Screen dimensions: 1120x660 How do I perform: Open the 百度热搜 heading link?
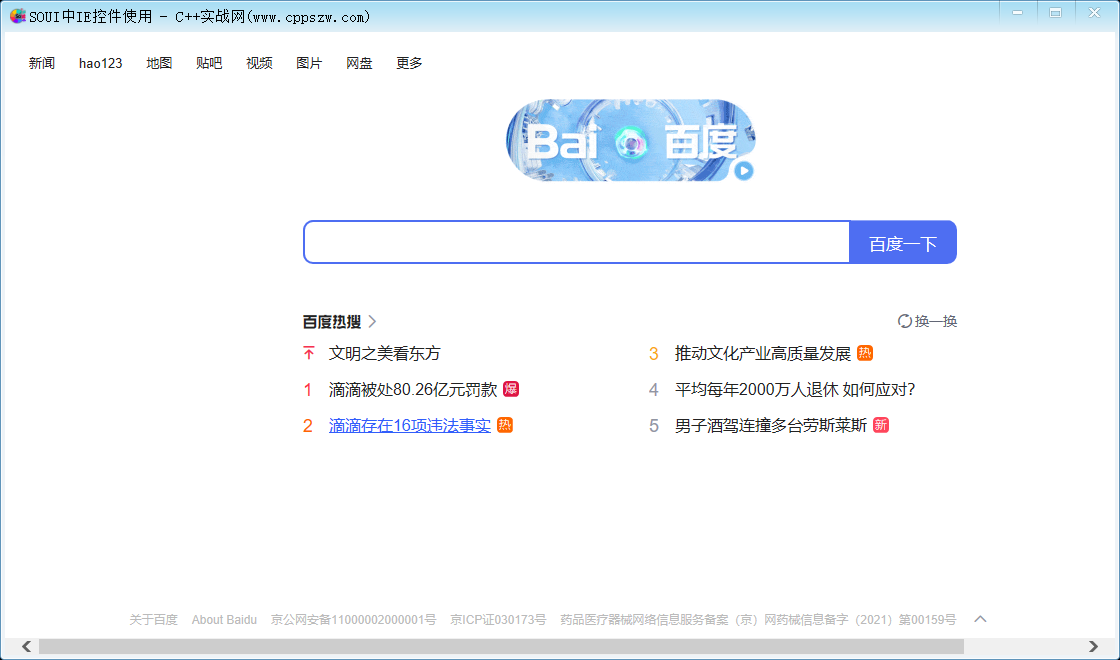[332, 322]
